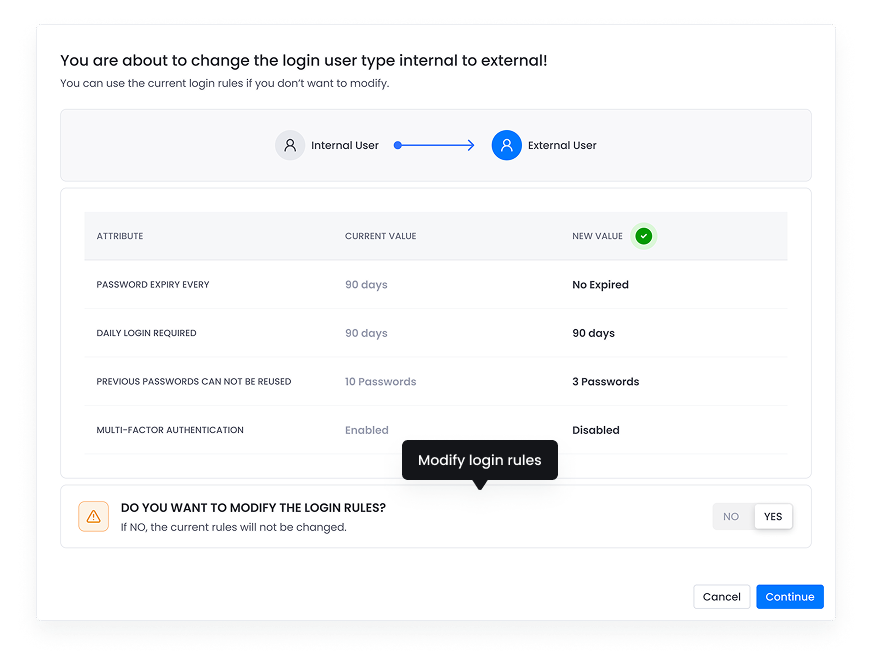Select the Internal User avatar icon
This screenshot has height=669, width=872.
(x=290, y=145)
